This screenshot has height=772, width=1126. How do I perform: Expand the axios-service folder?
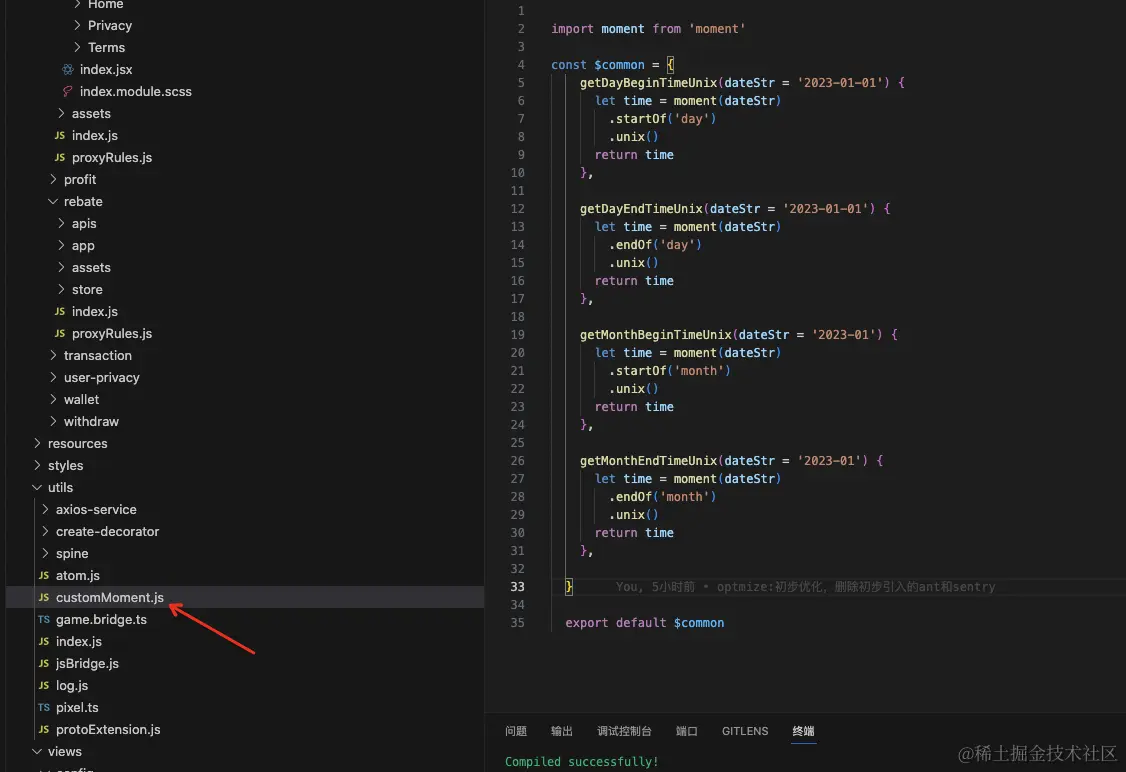click(x=96, y=509)
